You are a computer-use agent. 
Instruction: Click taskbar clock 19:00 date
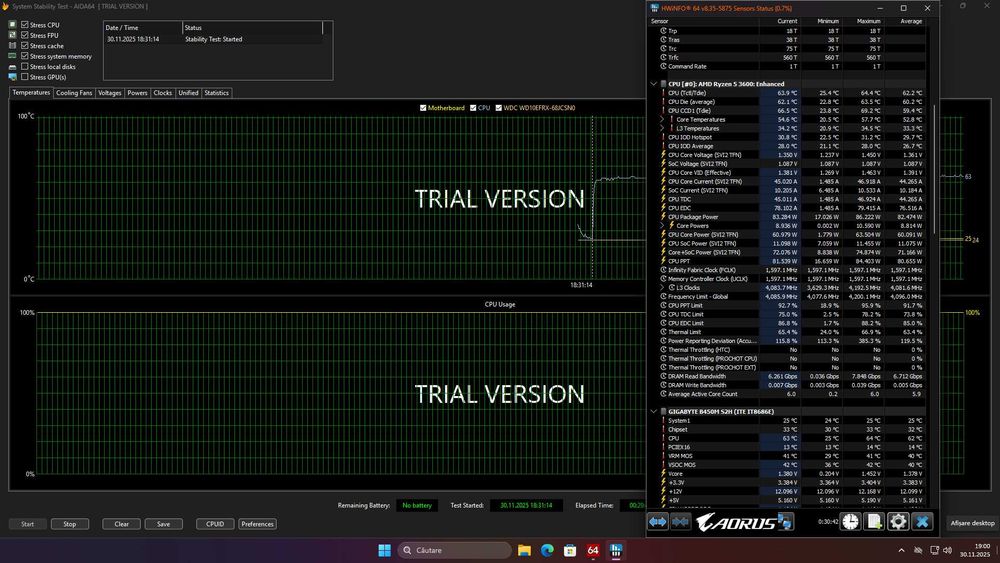point(975,550)
